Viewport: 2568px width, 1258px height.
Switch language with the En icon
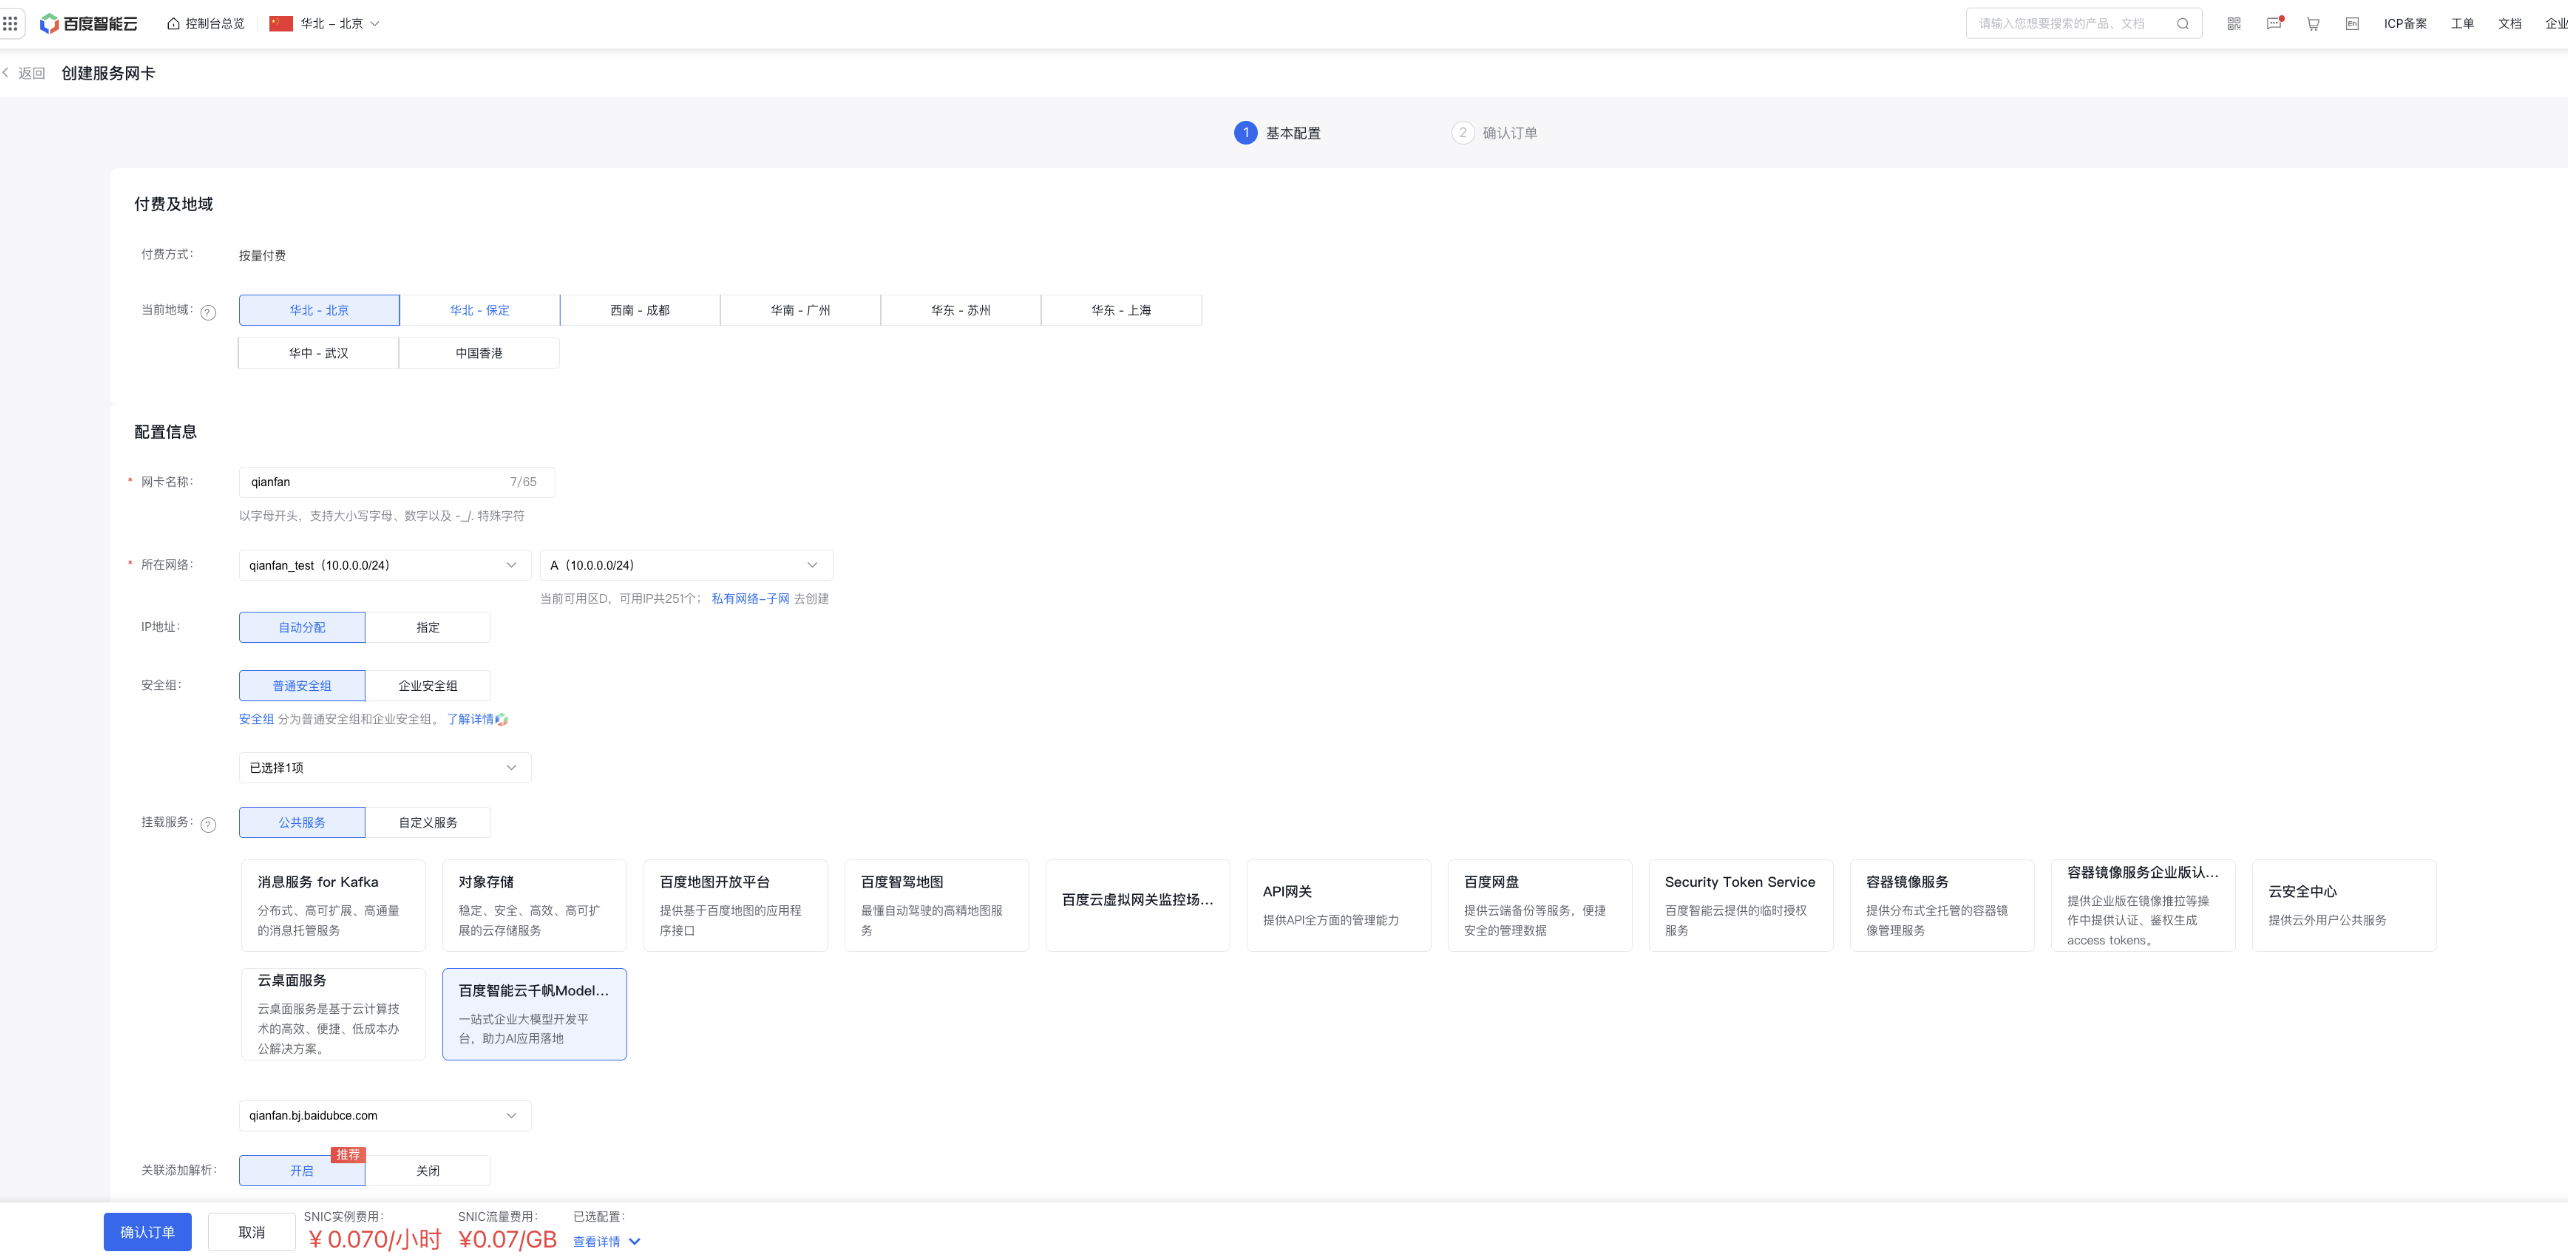pyautogui.click(x=2352, y=23)
